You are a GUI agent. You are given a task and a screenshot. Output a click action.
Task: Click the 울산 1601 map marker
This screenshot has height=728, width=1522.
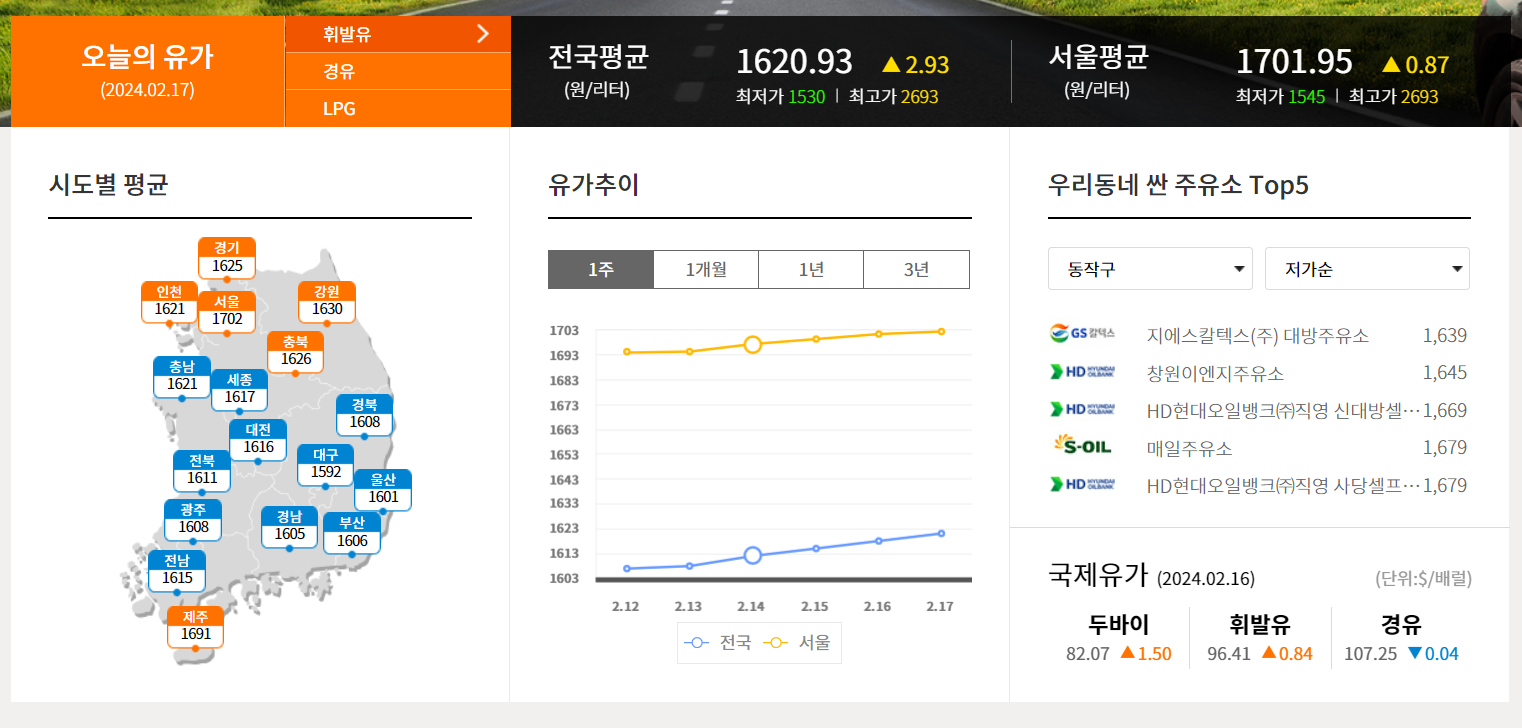pyautogui.click(x=383, y=490)
